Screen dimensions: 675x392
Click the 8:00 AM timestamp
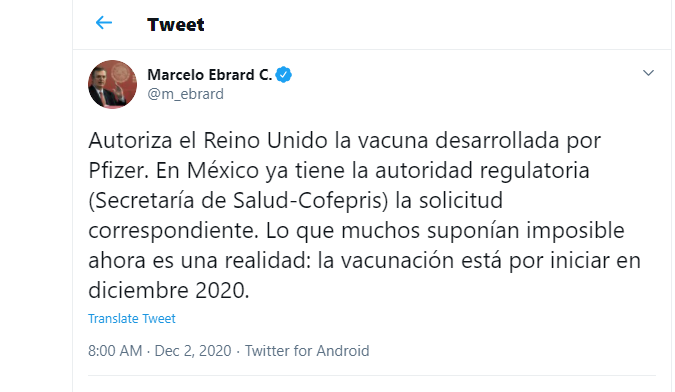coord(115,351)
